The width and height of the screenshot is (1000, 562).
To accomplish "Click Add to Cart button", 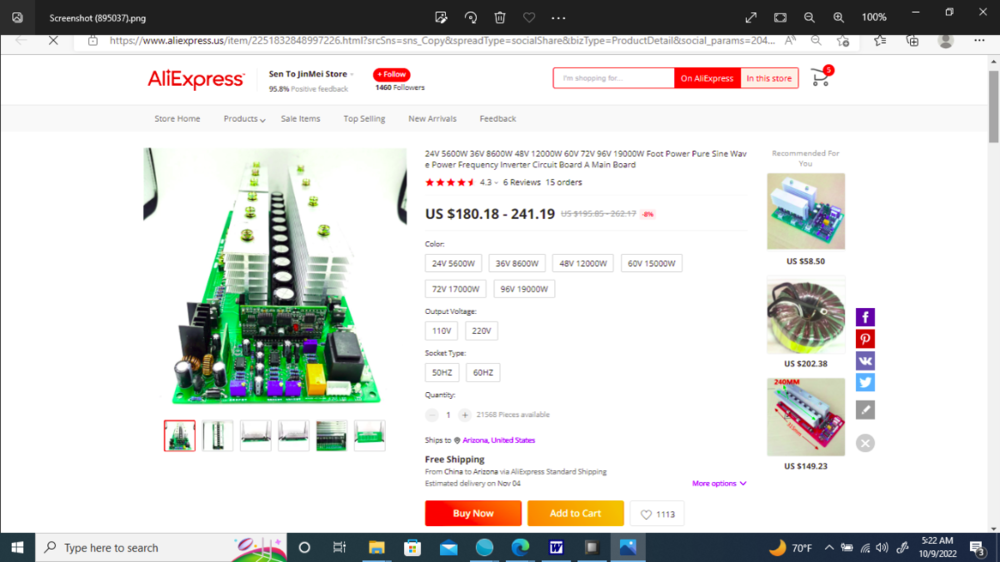I will click(x=575, y=513).
